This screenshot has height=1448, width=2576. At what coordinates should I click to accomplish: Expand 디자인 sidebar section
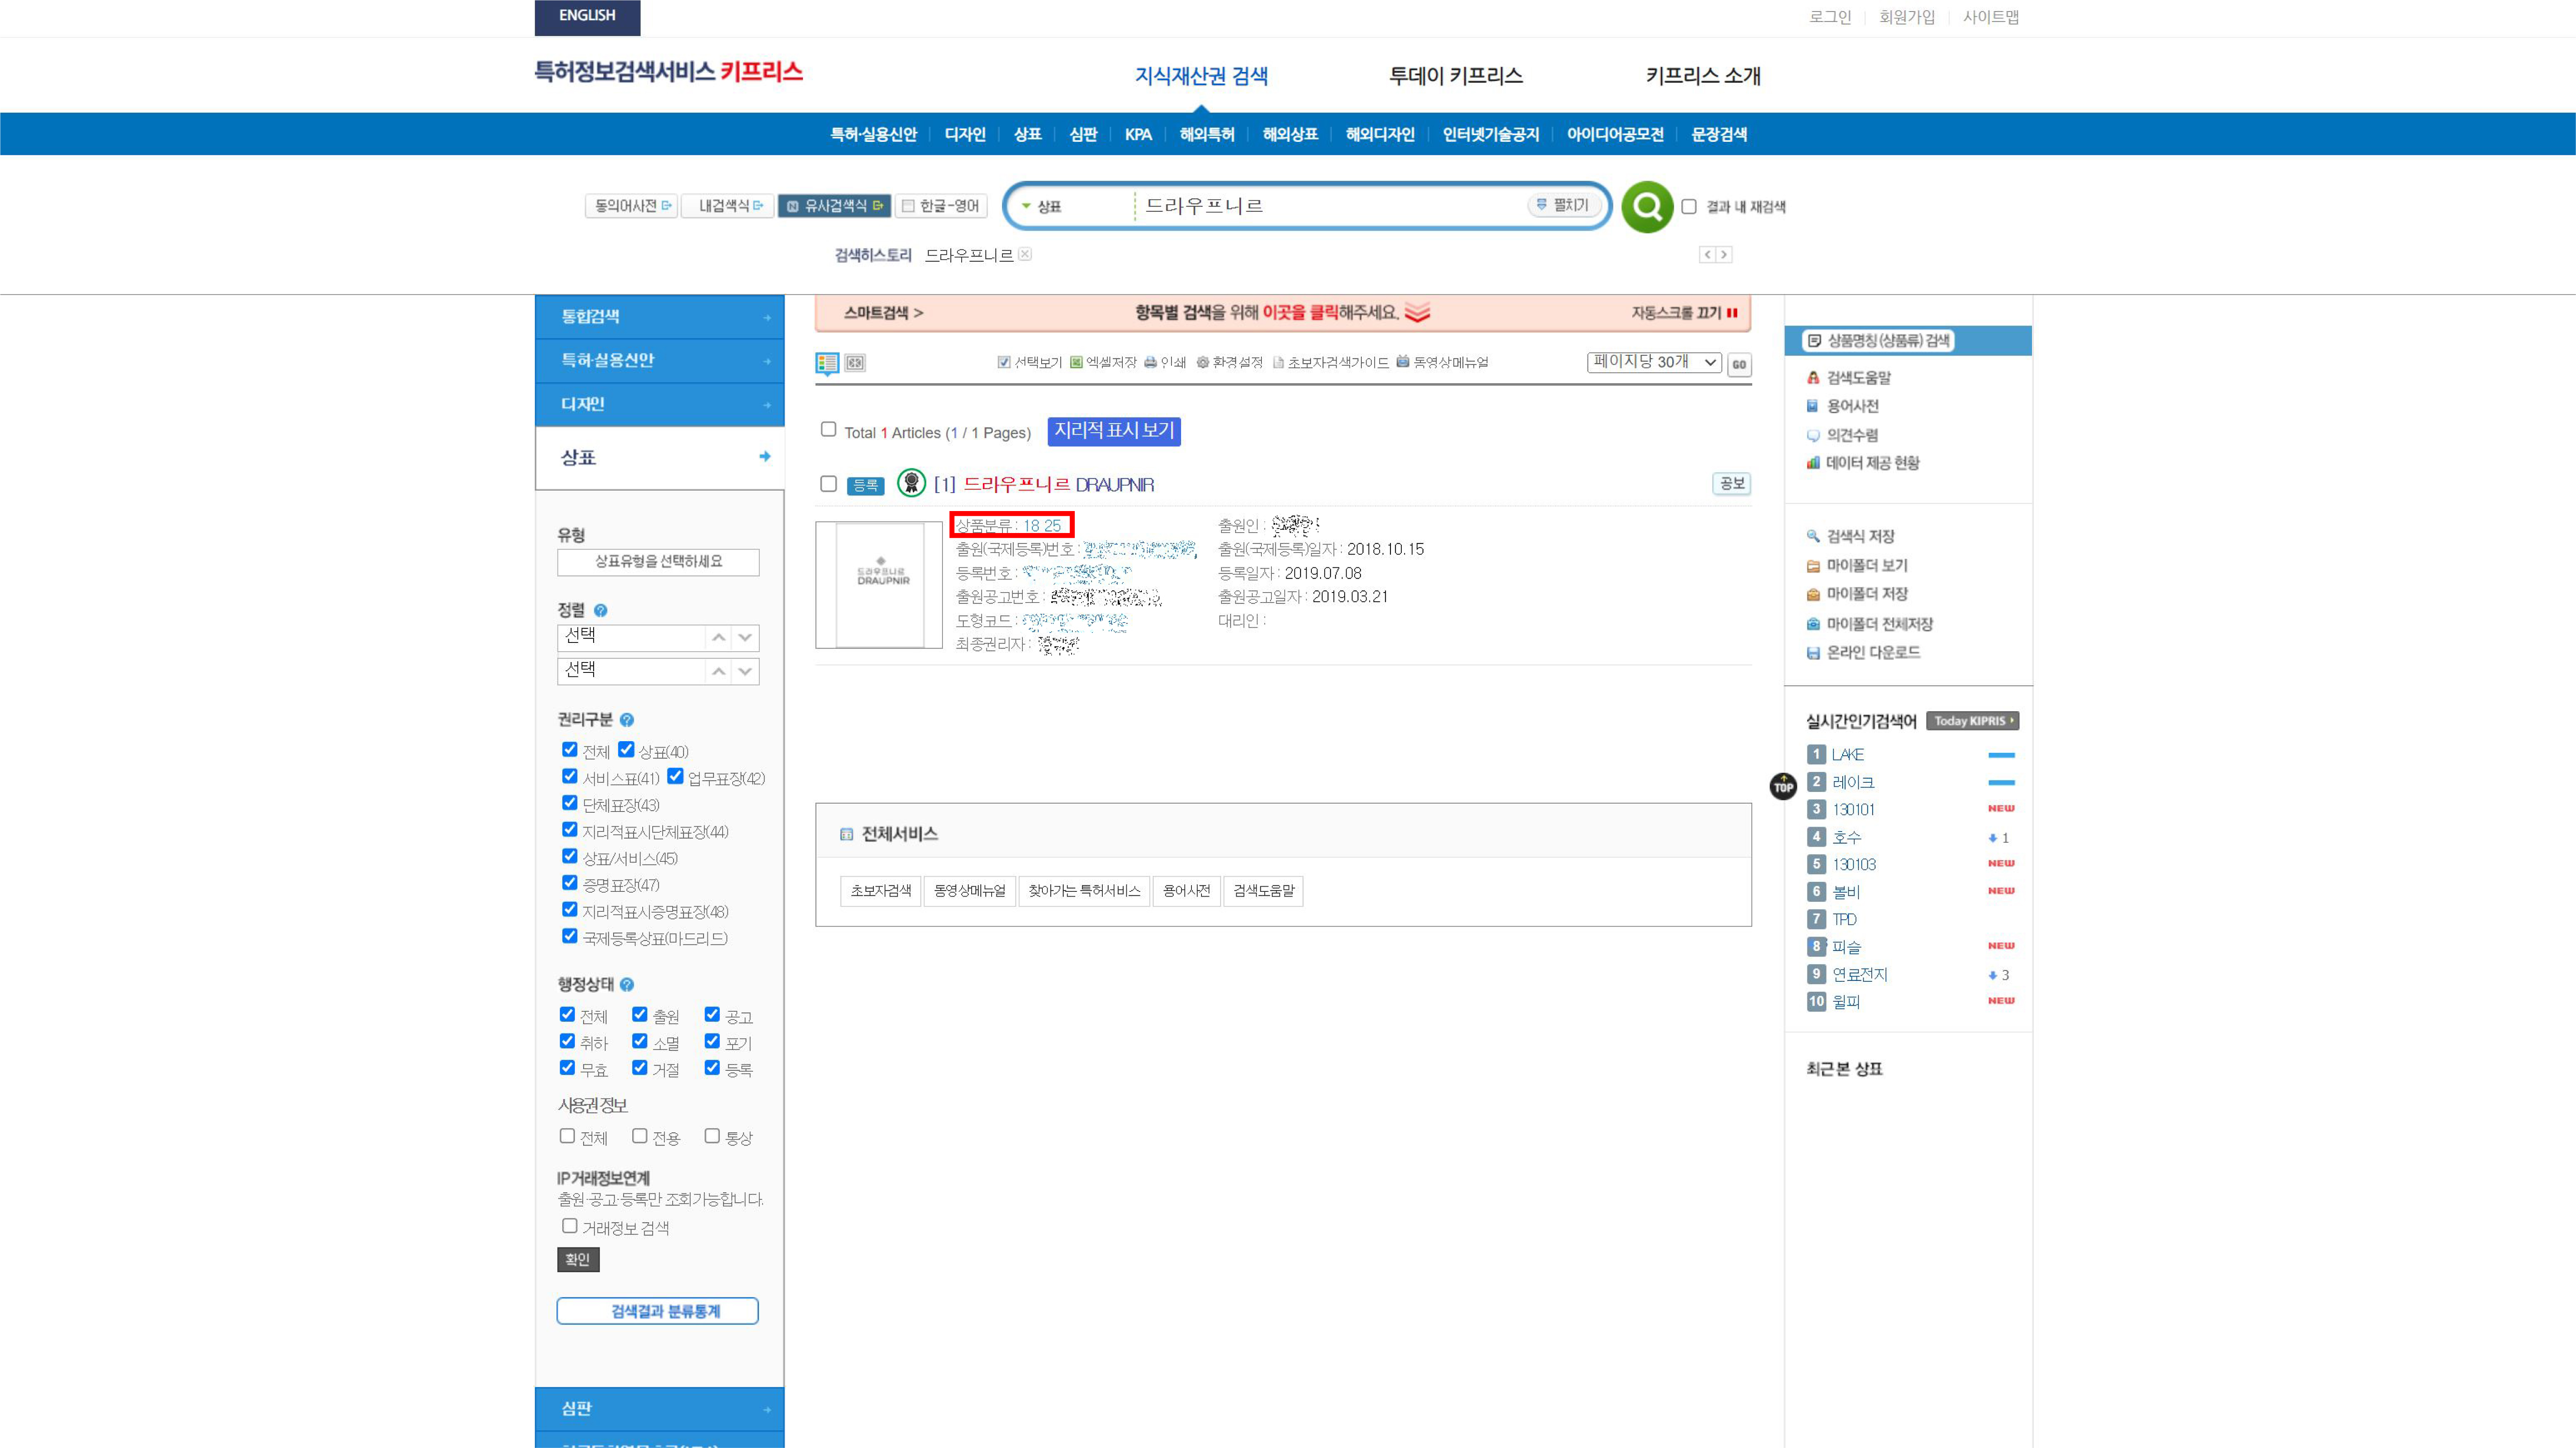(660, 405)
